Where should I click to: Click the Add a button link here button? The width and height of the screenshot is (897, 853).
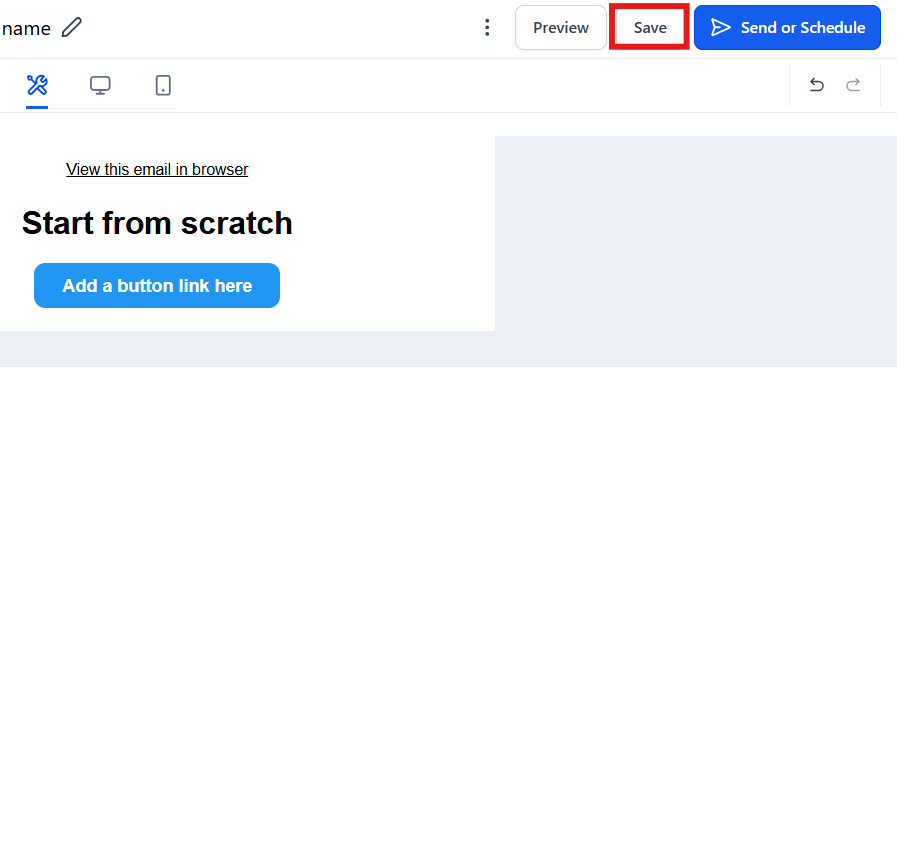pos(157,286)
